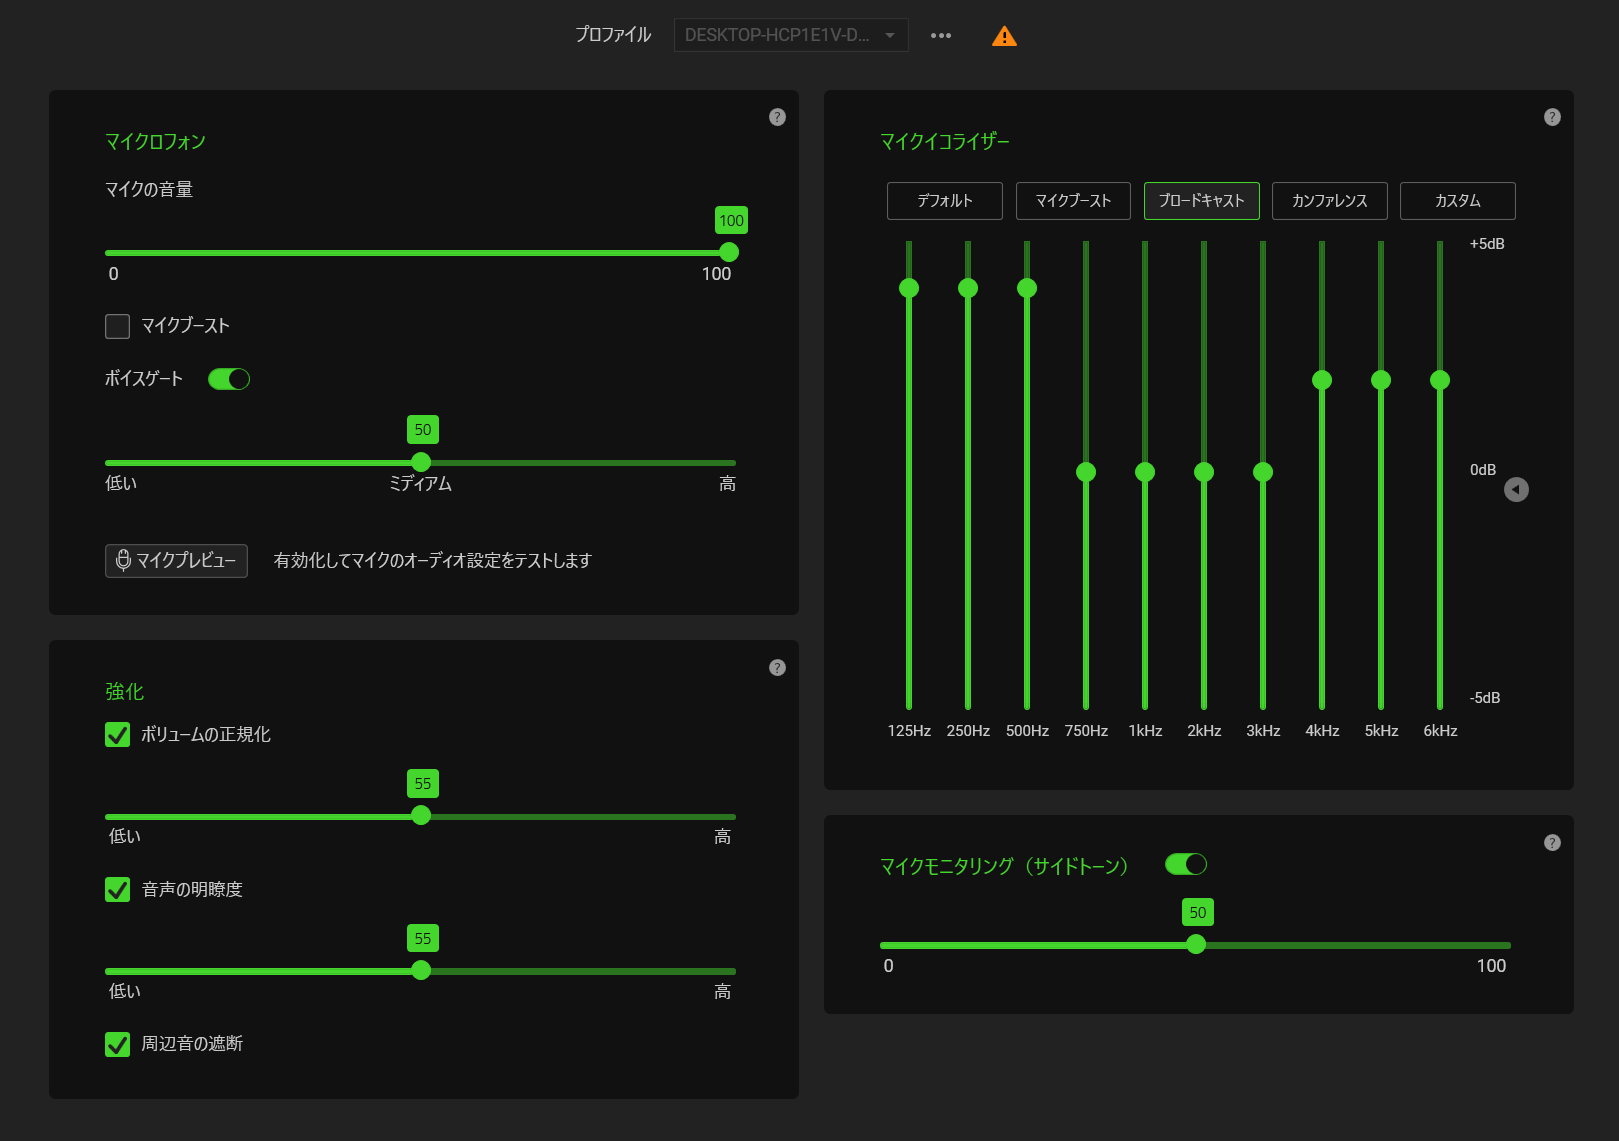Disable the マイクモニタリング sidetone toggle
The width and height of the screenshot is (1619, 1141).
1186,864
